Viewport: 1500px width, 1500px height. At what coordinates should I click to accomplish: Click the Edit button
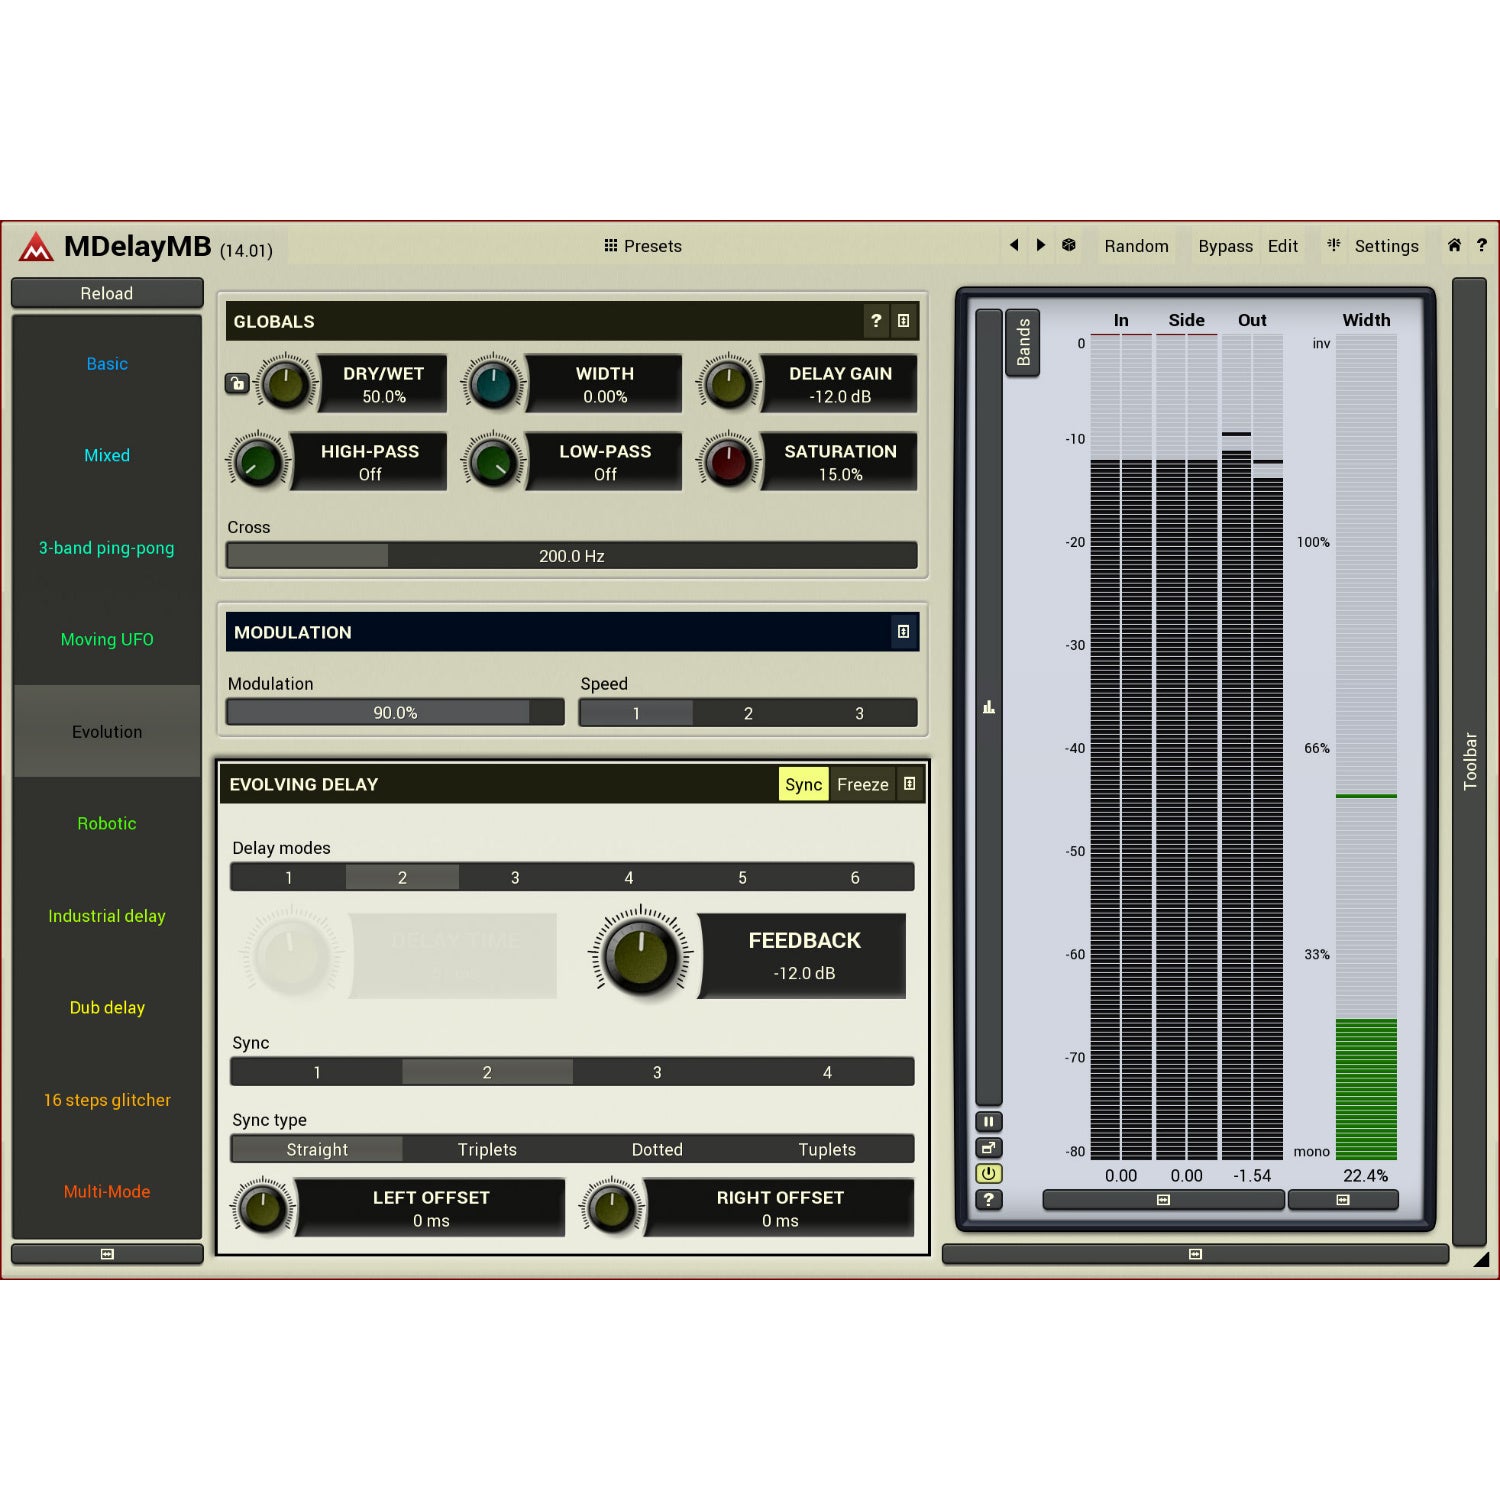[x=1283, y=246]
